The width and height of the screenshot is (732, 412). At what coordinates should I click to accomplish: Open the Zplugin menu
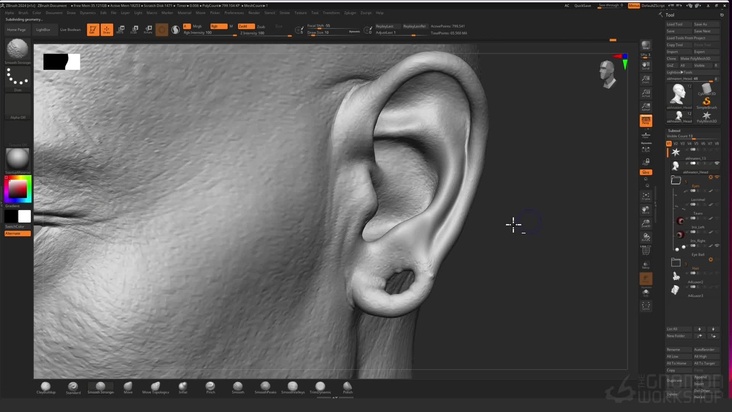click(350, 13)
